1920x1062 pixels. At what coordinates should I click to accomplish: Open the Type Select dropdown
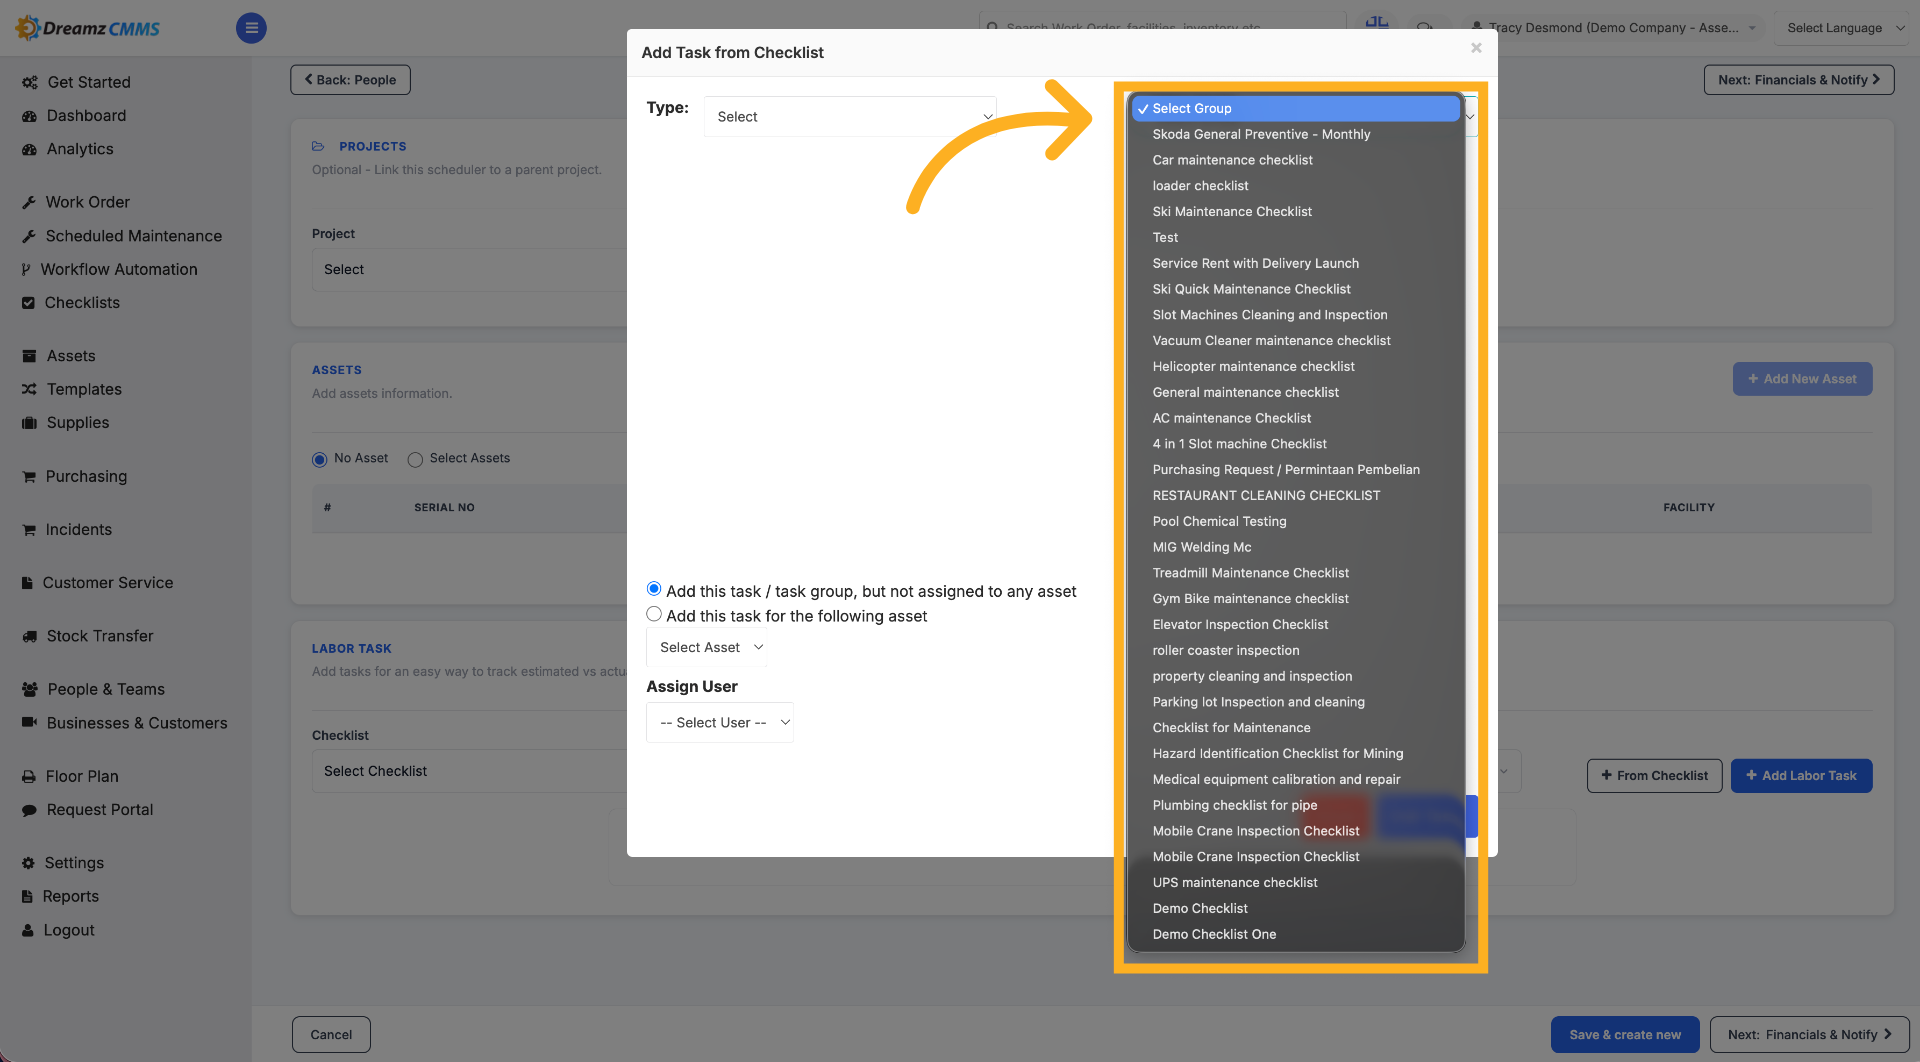coord(850,117)
